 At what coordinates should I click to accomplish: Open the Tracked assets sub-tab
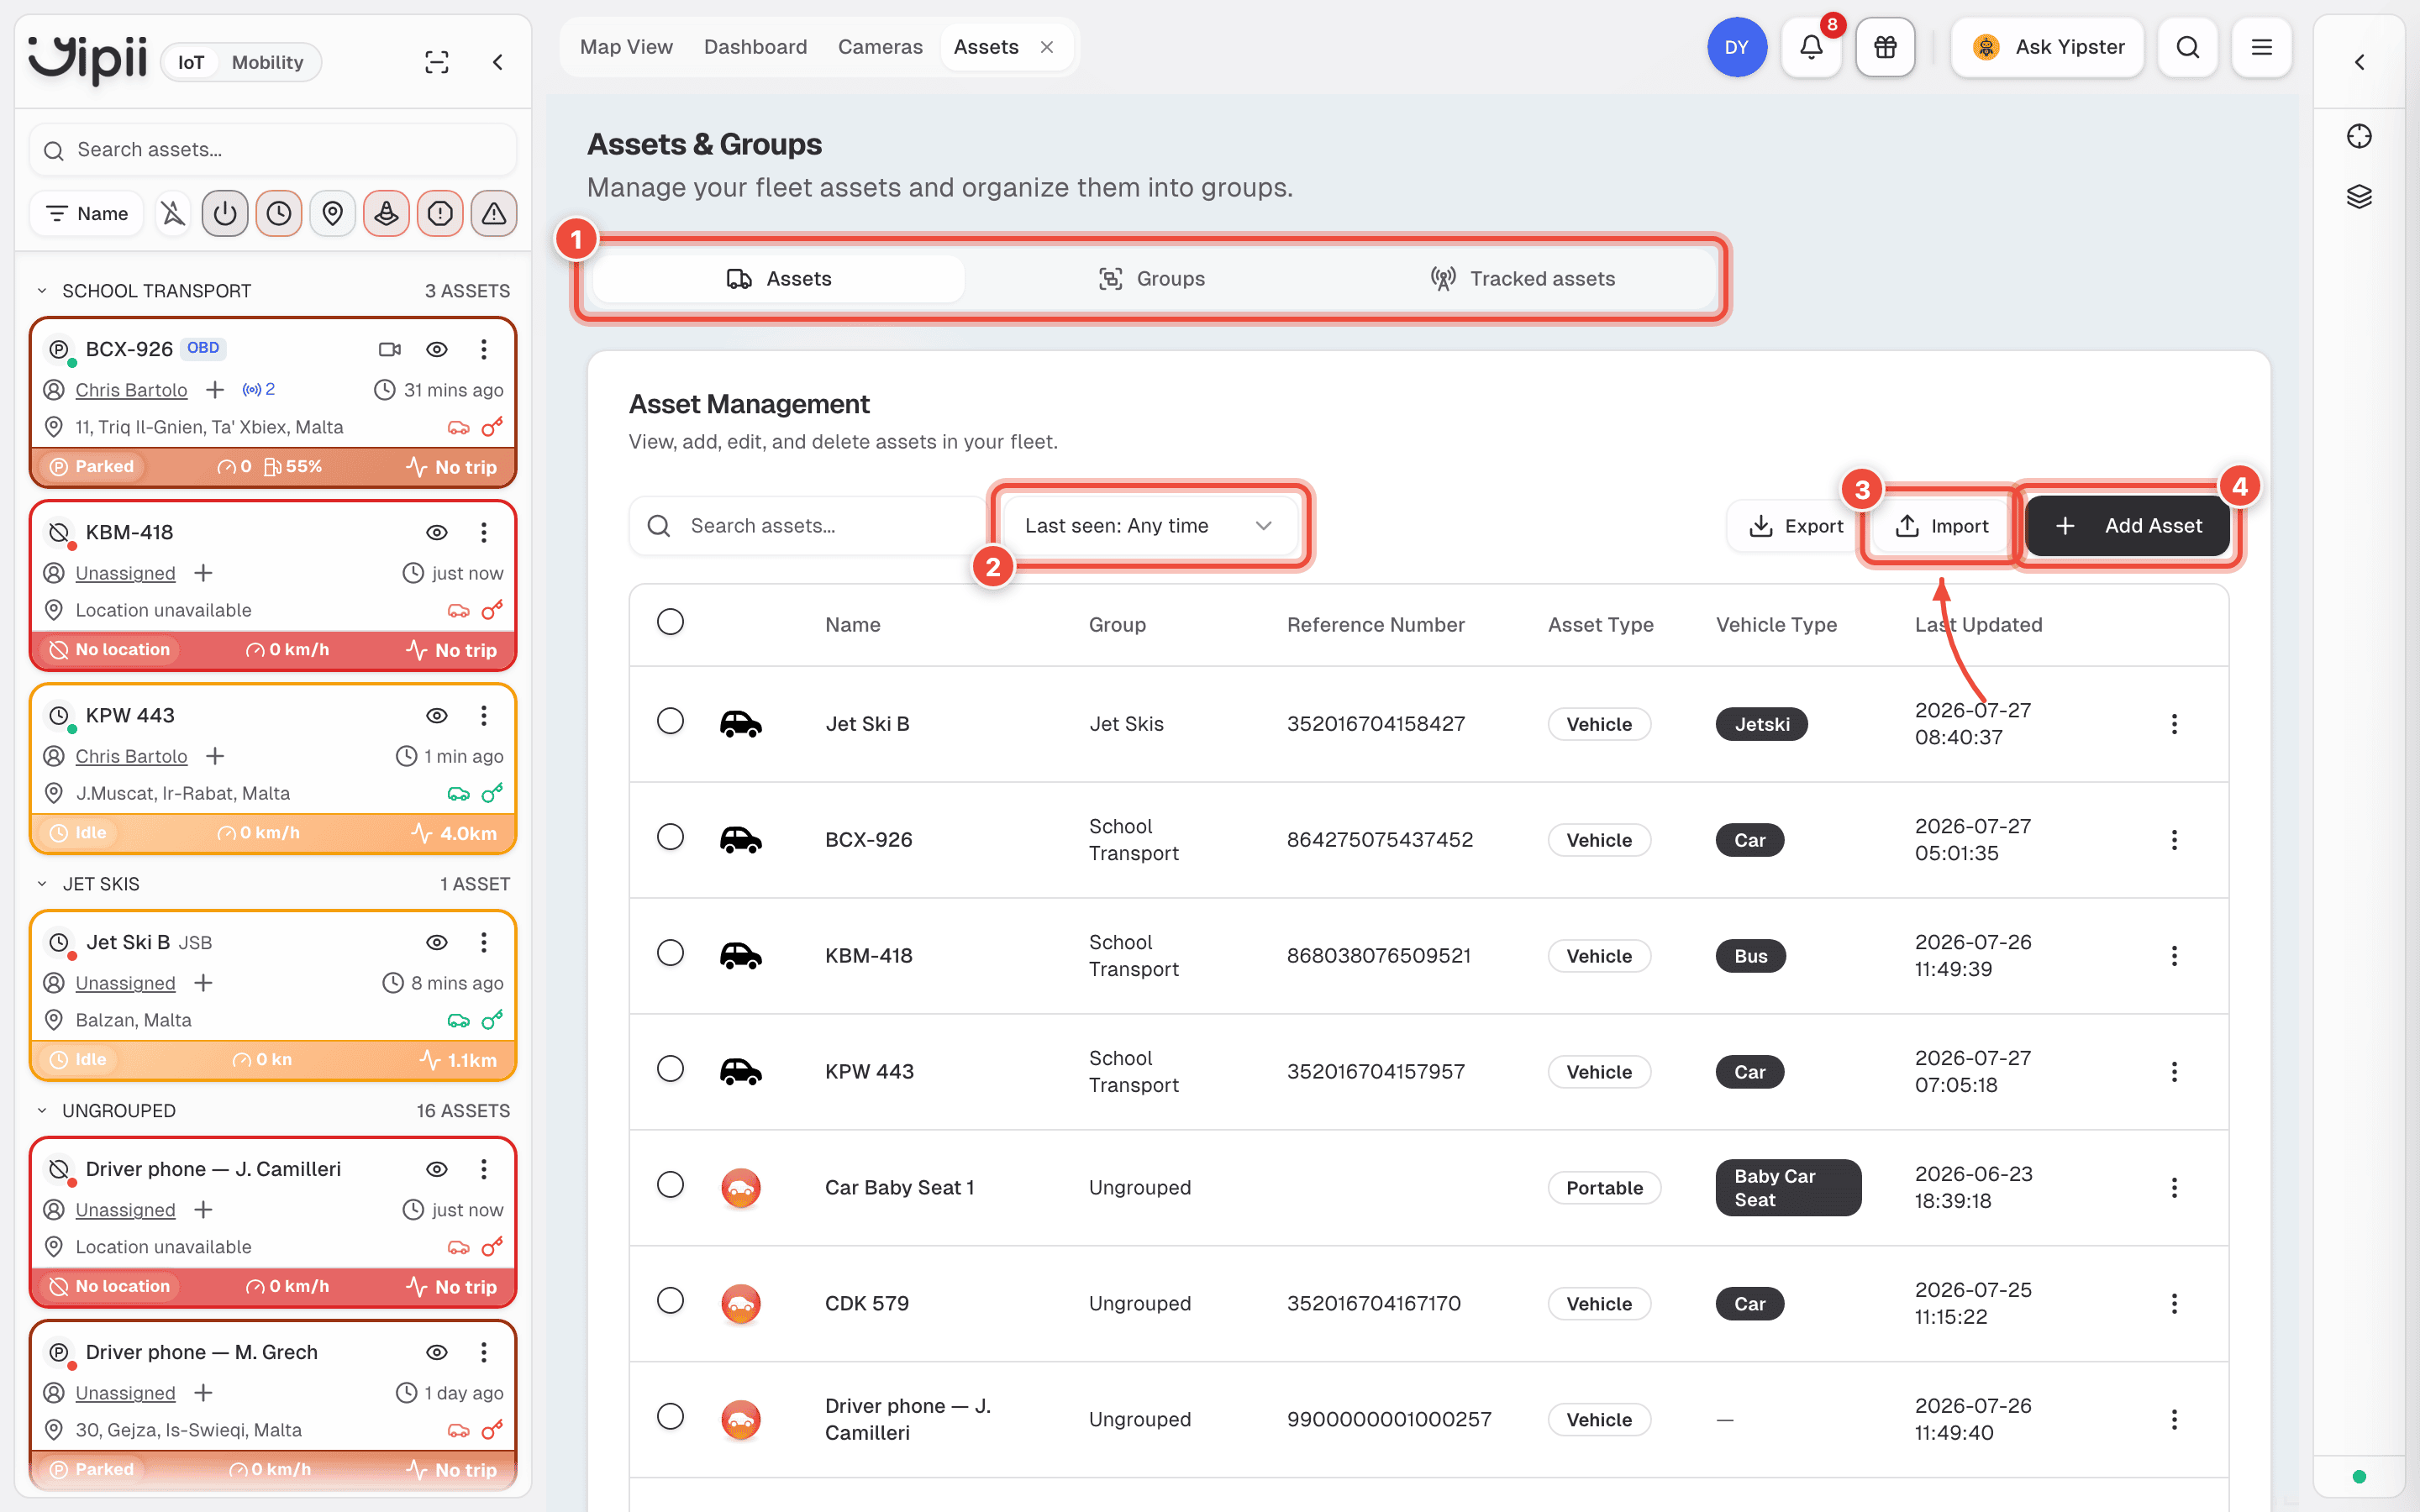coord(1523,279)
